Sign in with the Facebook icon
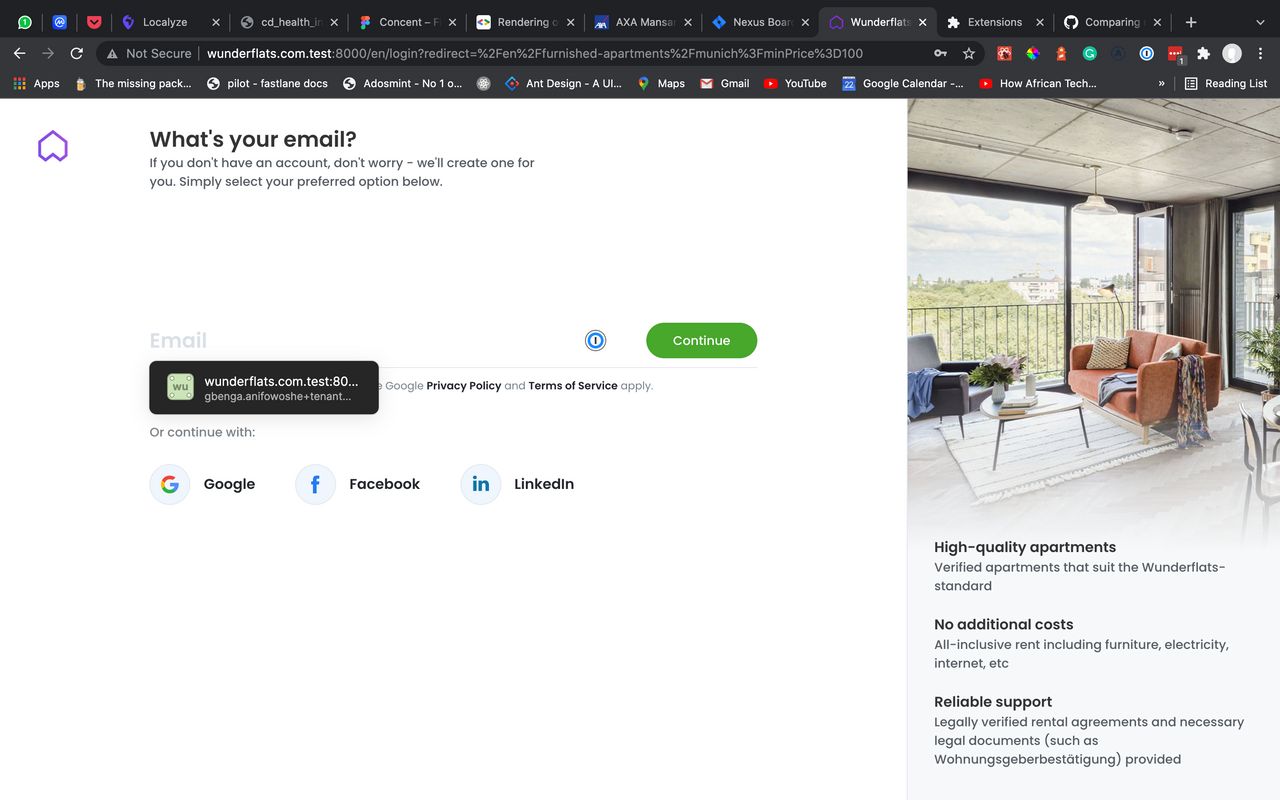1280x800 pixels. [x=315, y=484]
